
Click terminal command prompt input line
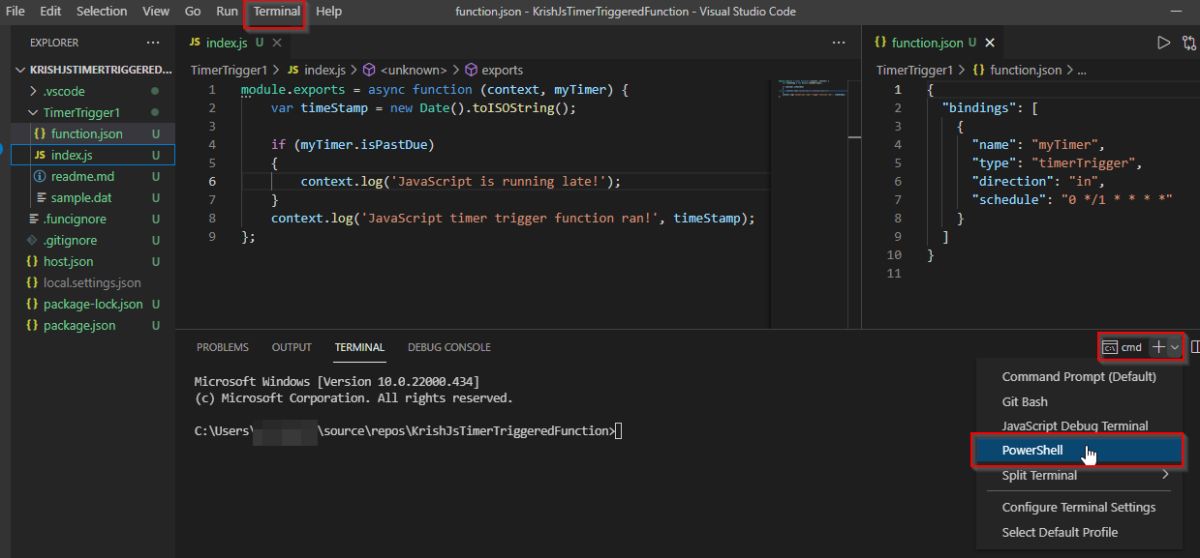(408, 431)
